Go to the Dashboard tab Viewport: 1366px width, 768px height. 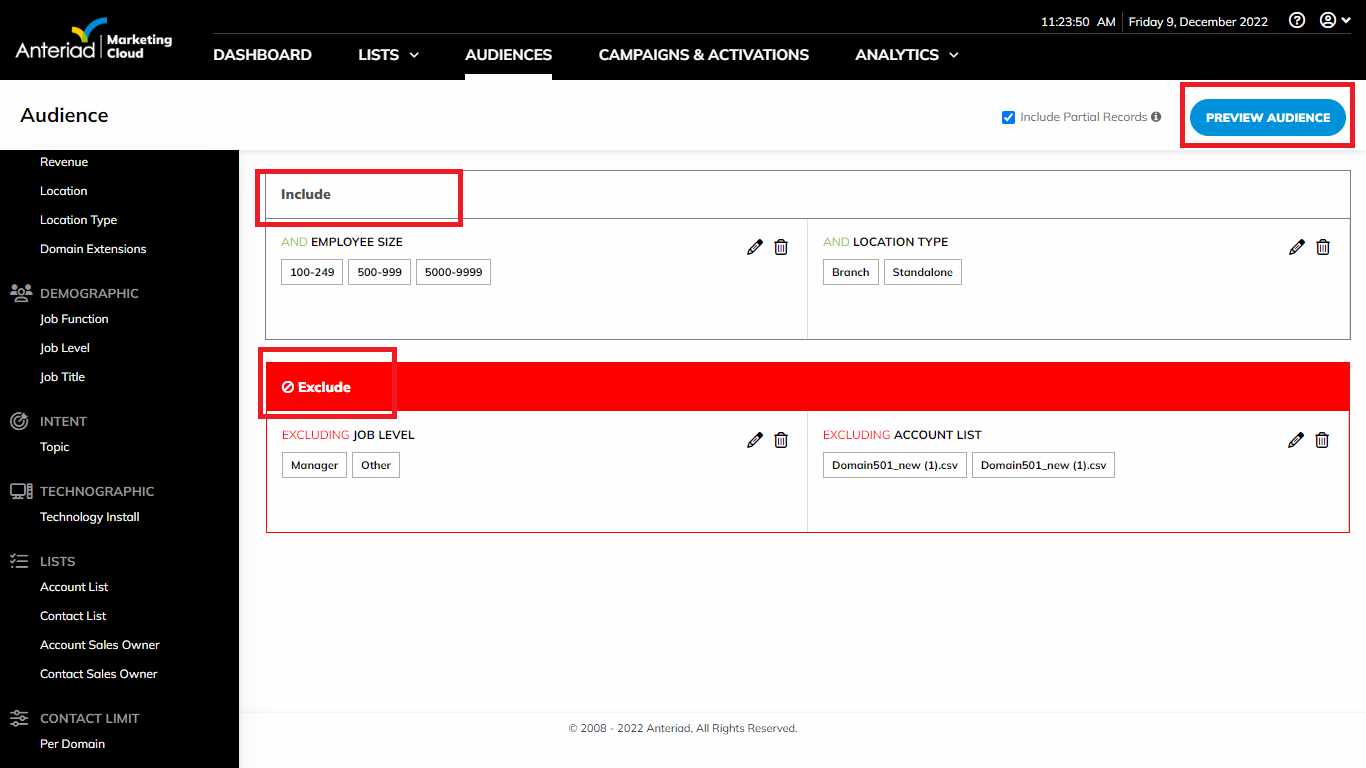pyautogui.click(x=262, y=55)
